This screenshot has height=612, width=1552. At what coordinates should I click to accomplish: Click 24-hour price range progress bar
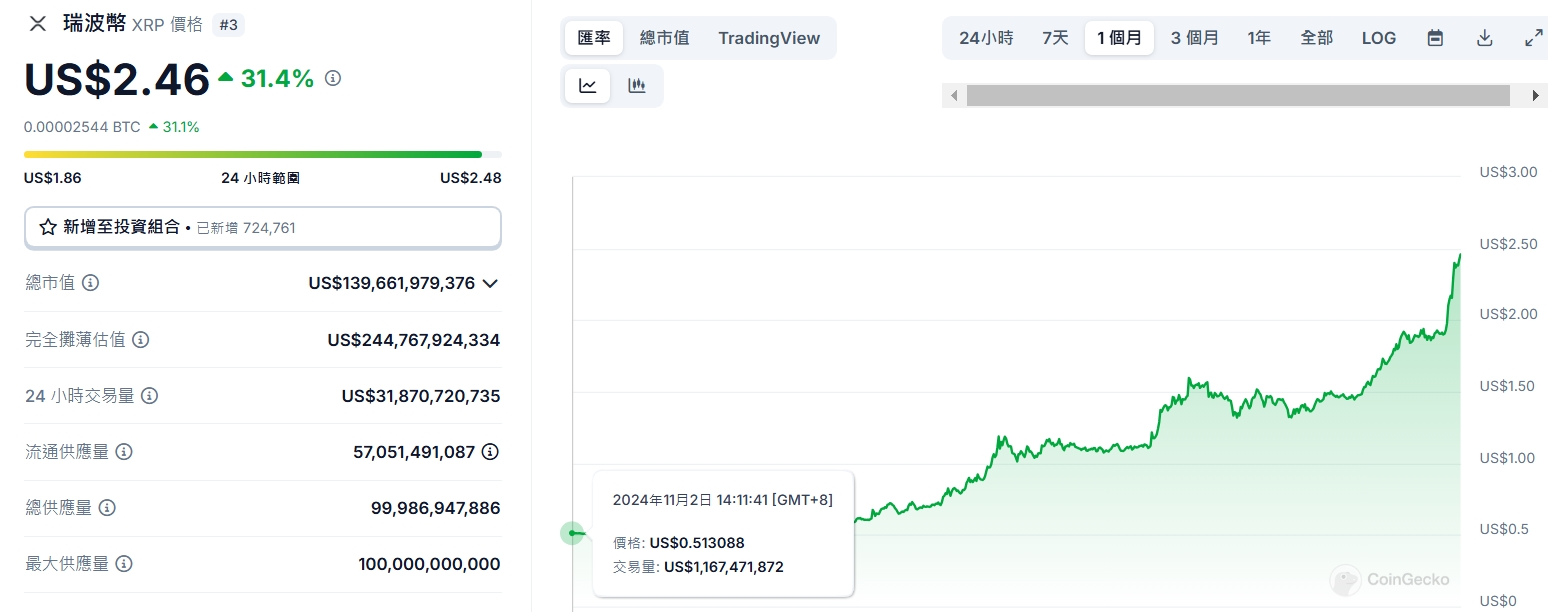[x=263, y=155]
